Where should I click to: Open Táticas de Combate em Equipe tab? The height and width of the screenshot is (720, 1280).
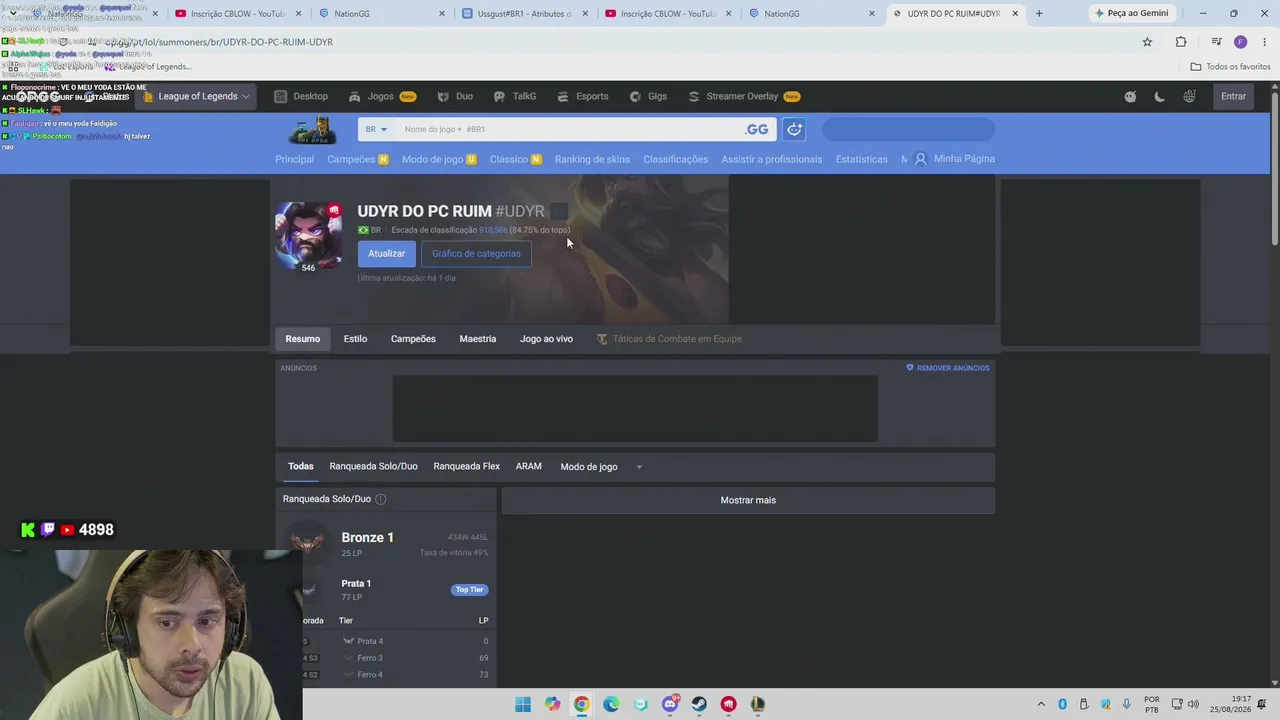tap(669, 339)
